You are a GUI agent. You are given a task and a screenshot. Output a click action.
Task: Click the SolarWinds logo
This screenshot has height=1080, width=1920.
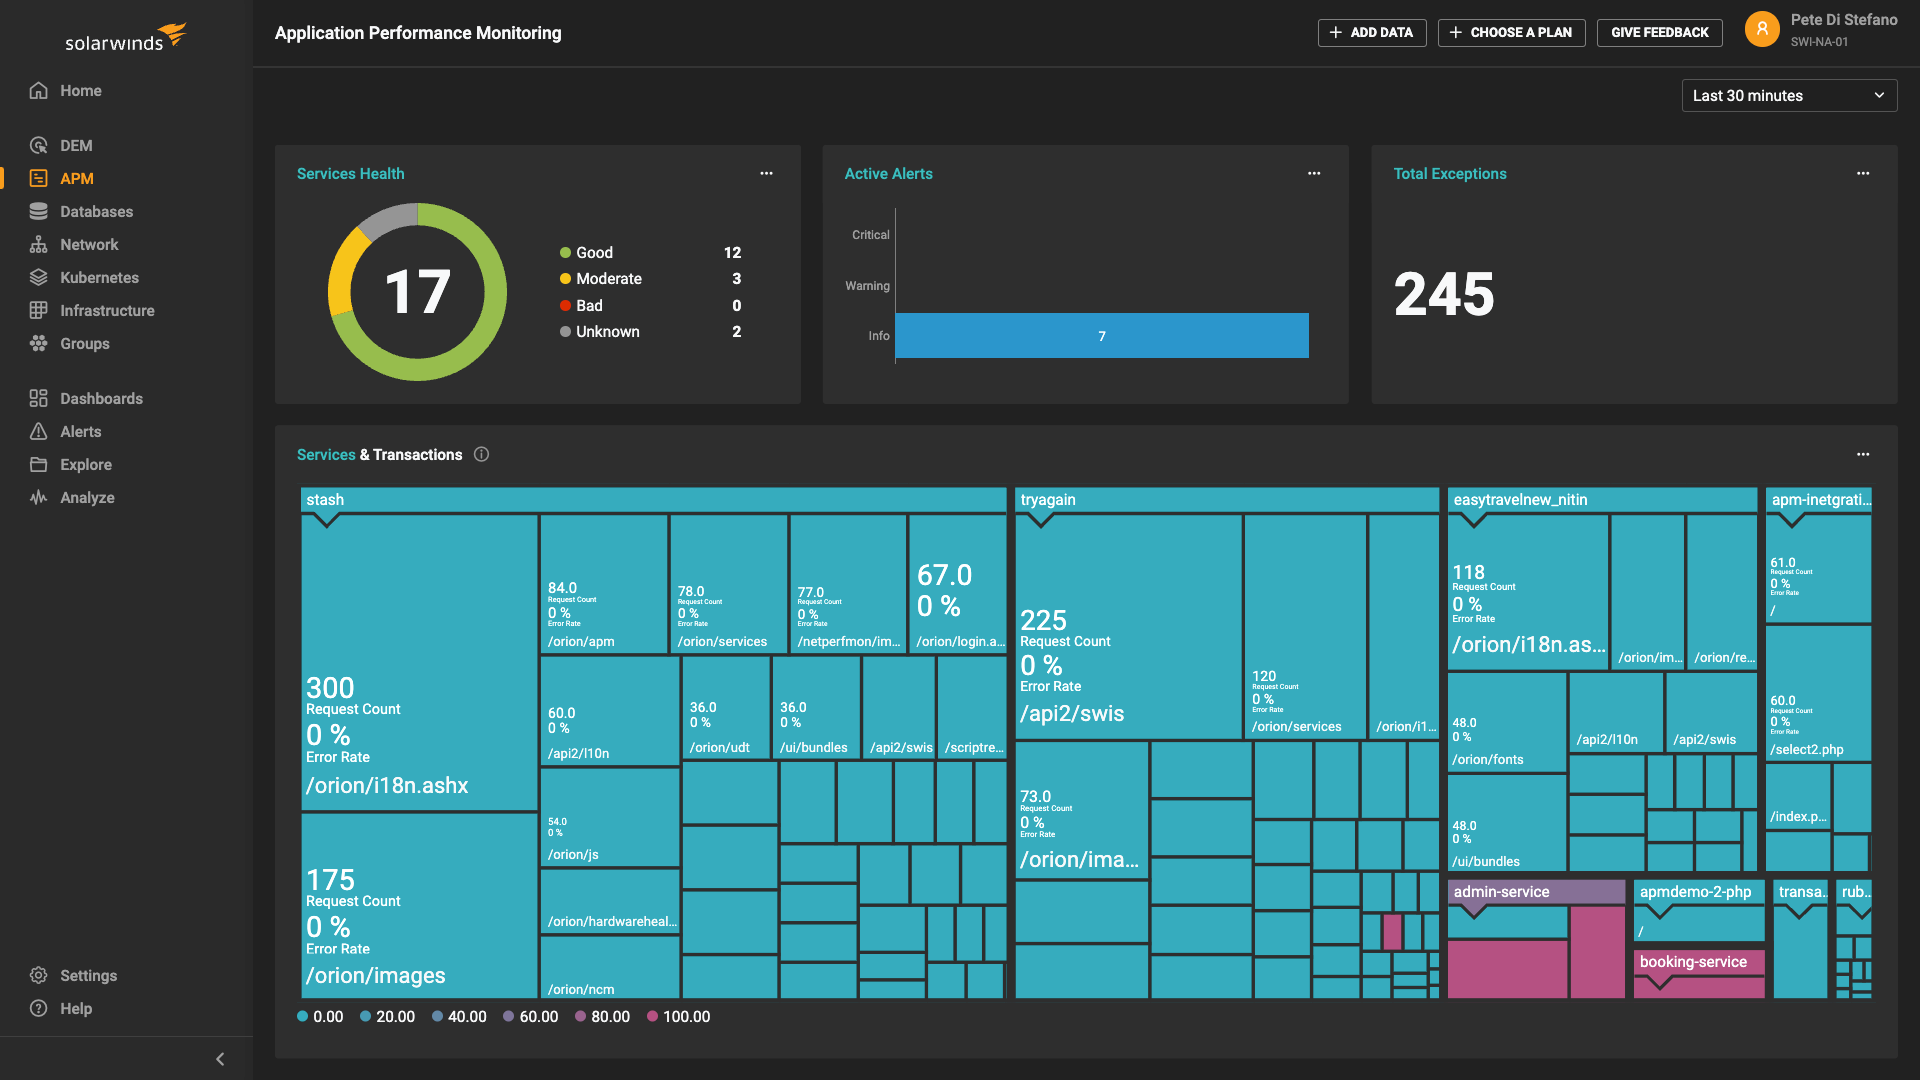click(x=126, y=37)
